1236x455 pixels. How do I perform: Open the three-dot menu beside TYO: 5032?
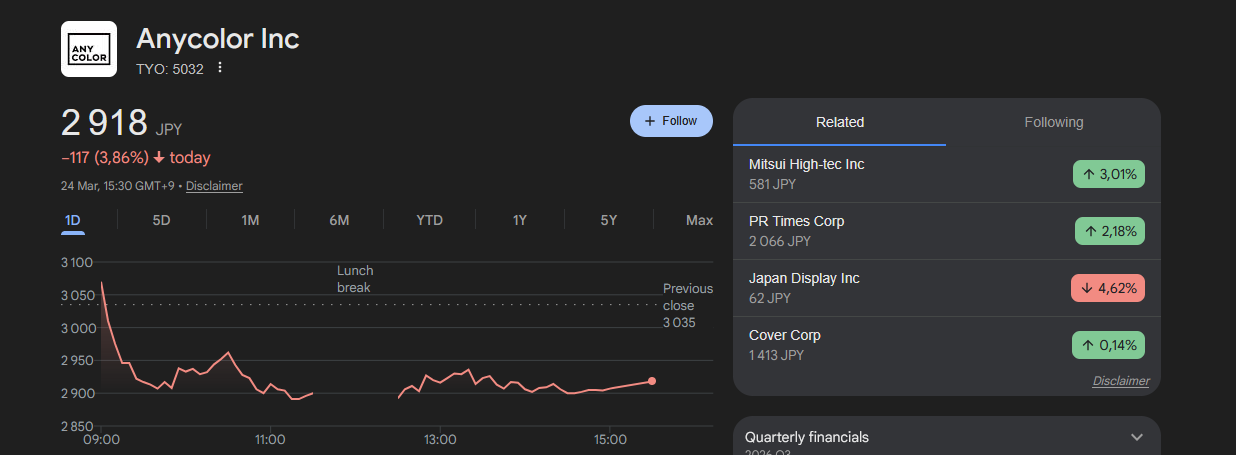coord(220,68)
